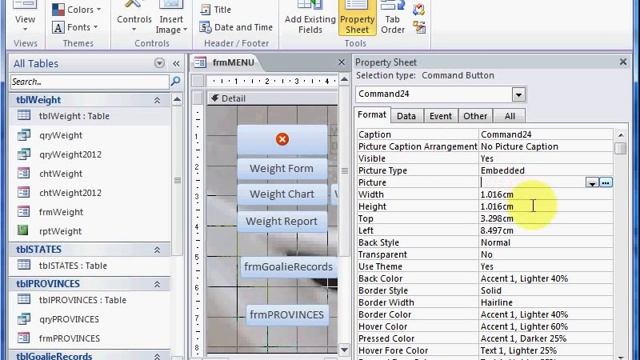
Task: Click the Visible property value Yes
Action: (x=546, y=158)
